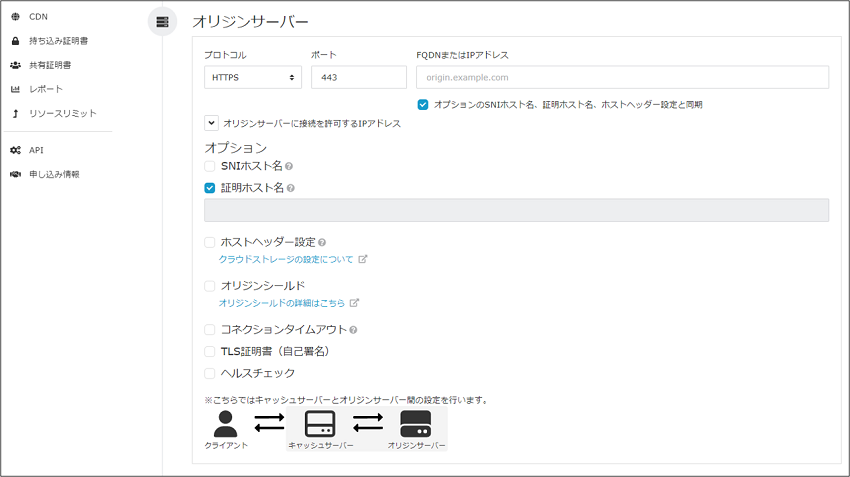Enable the ヘルスチェック checkbox
The image size is (850, 477).
coord(210,373)
